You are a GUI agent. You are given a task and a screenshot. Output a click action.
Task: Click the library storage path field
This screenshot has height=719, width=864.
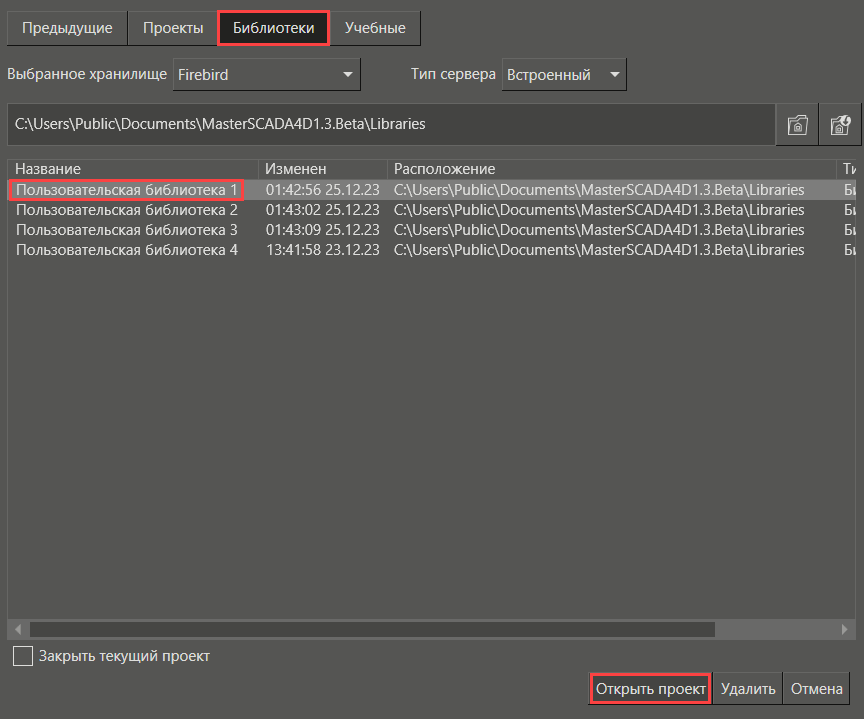point(390,125)
